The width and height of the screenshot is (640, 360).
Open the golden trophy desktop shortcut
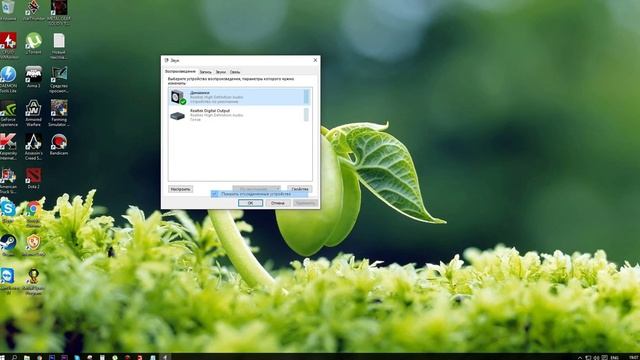tap(33, 280)
